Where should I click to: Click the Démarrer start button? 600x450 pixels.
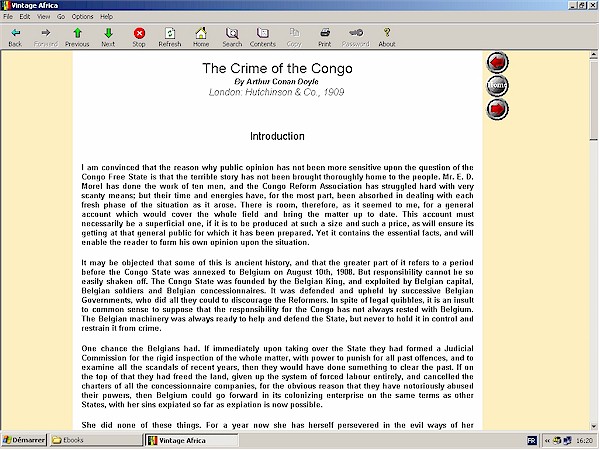(24, 440)
